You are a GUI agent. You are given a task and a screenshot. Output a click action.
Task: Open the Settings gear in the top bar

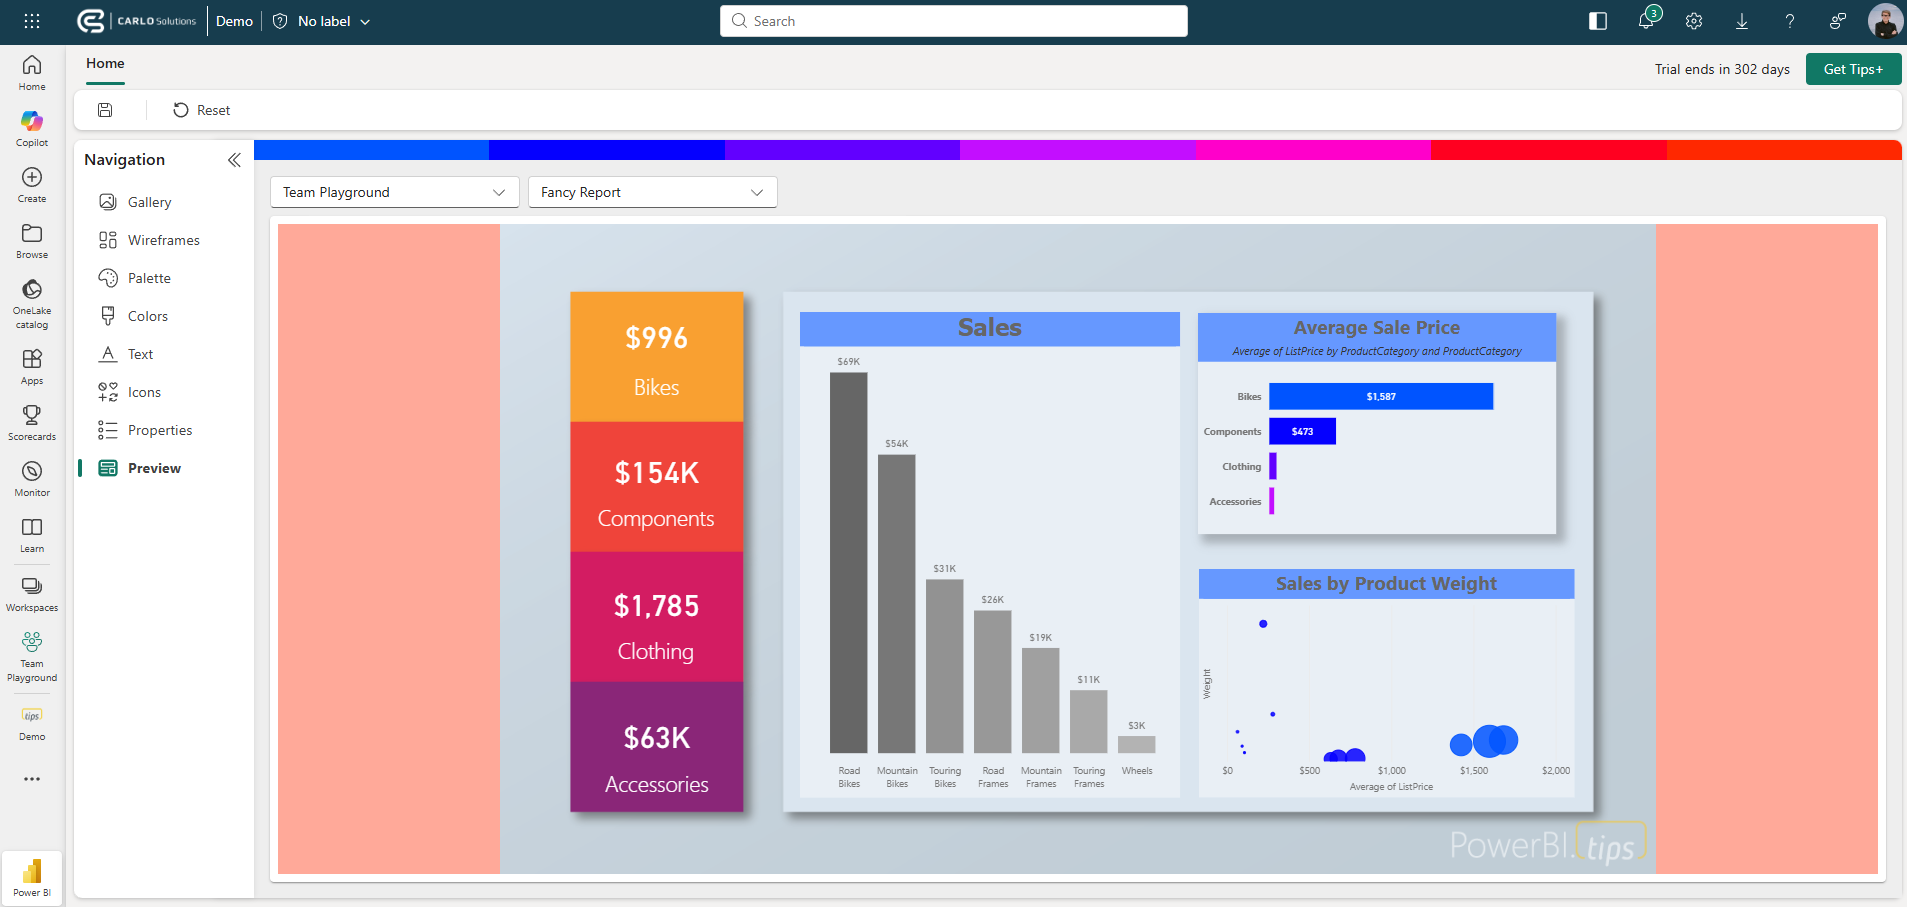click(1693, 21)
